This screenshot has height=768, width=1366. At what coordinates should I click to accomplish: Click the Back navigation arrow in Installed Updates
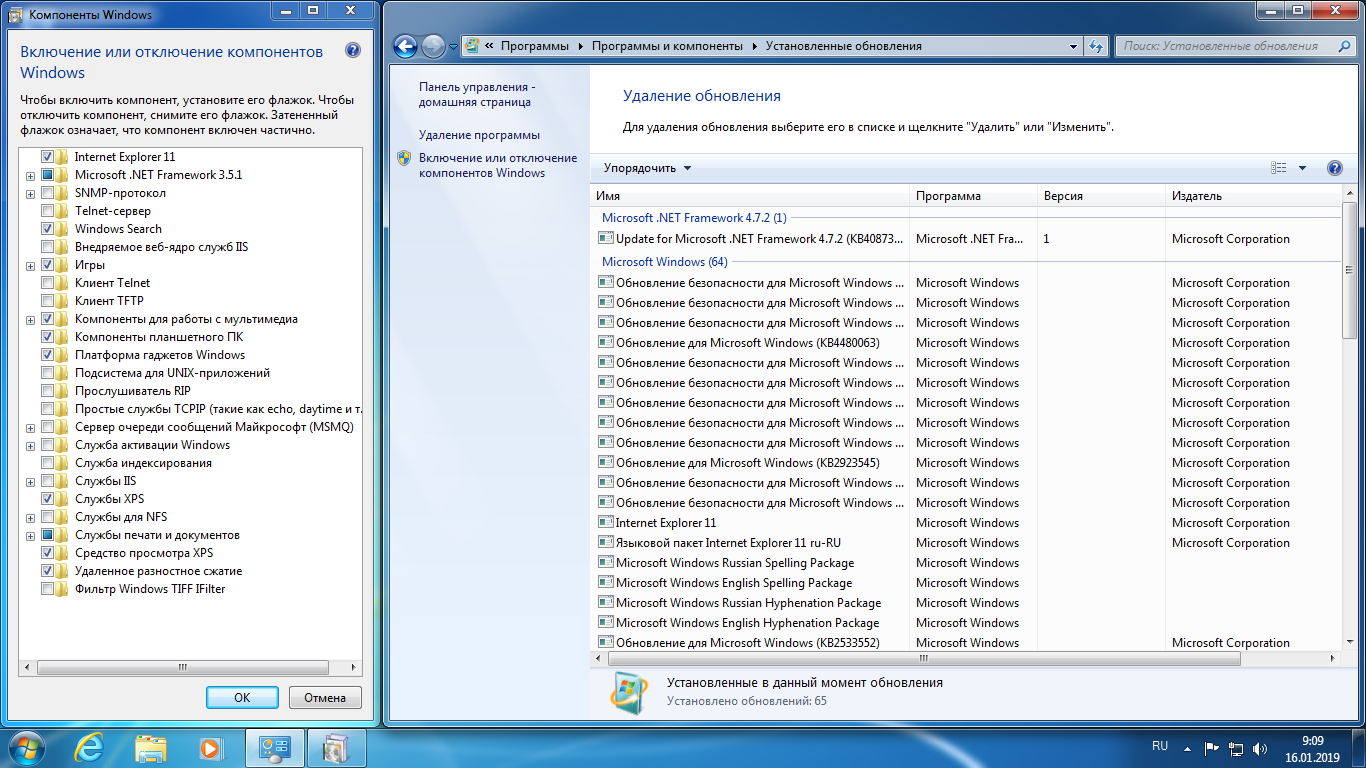405,46
